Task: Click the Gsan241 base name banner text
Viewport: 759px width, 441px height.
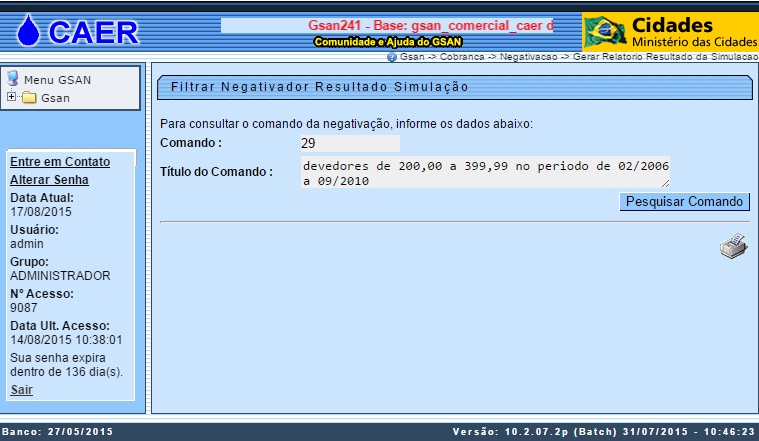Action: pos(431,25)
